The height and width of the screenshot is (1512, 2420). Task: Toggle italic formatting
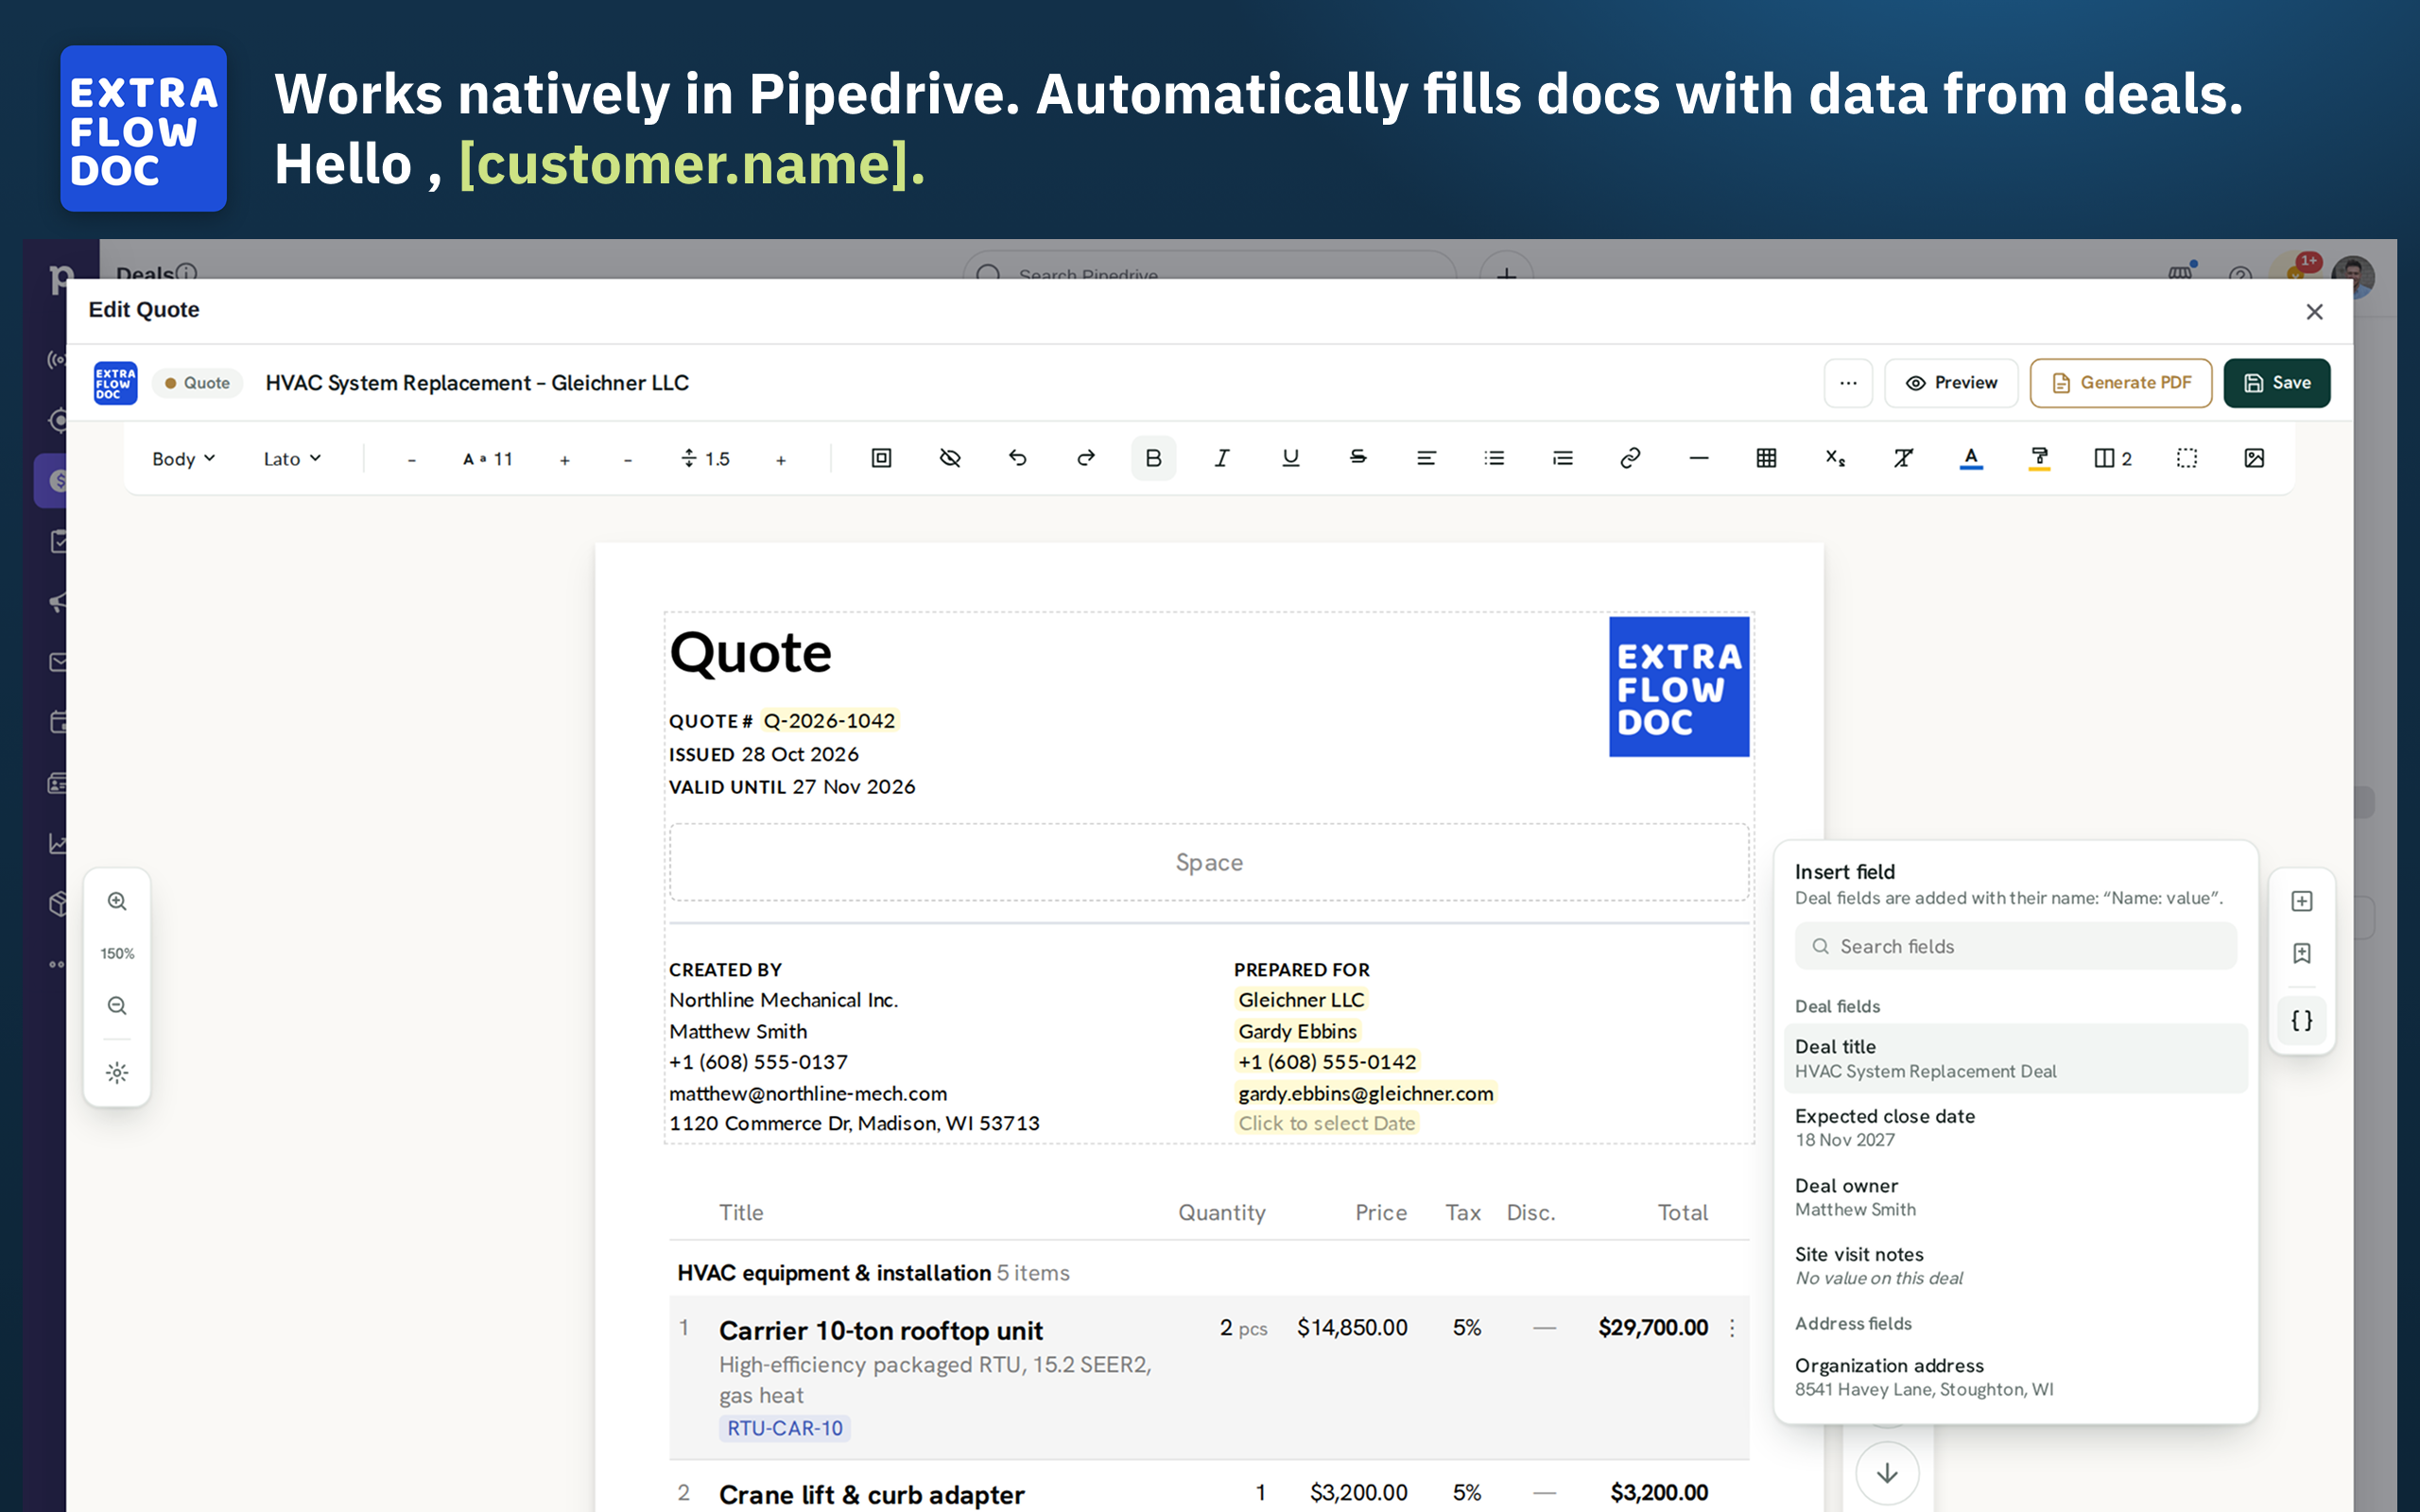tap(1221, 458)
